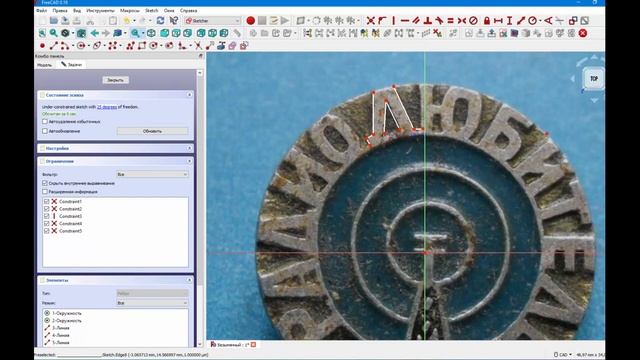The width and height of the screenshot is (640, 360).
Task: Collapse the constraints section
Action: click(189, 161)
